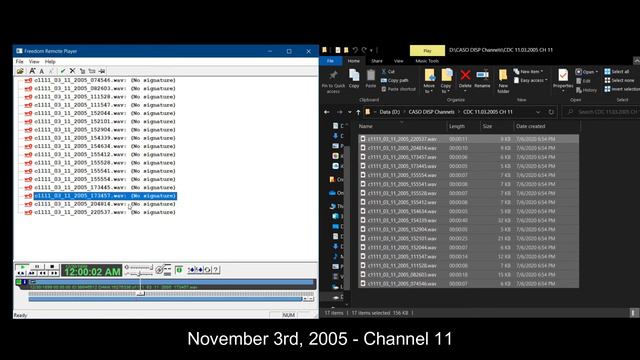Click the larger font 'A' icon in player toolbar
Viewport: 640px width, 360px height.
pos(32,71)
